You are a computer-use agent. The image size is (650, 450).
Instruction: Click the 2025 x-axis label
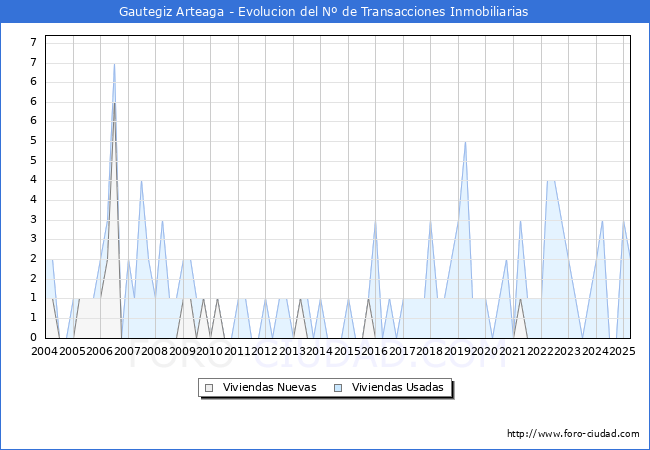[622, 351]
